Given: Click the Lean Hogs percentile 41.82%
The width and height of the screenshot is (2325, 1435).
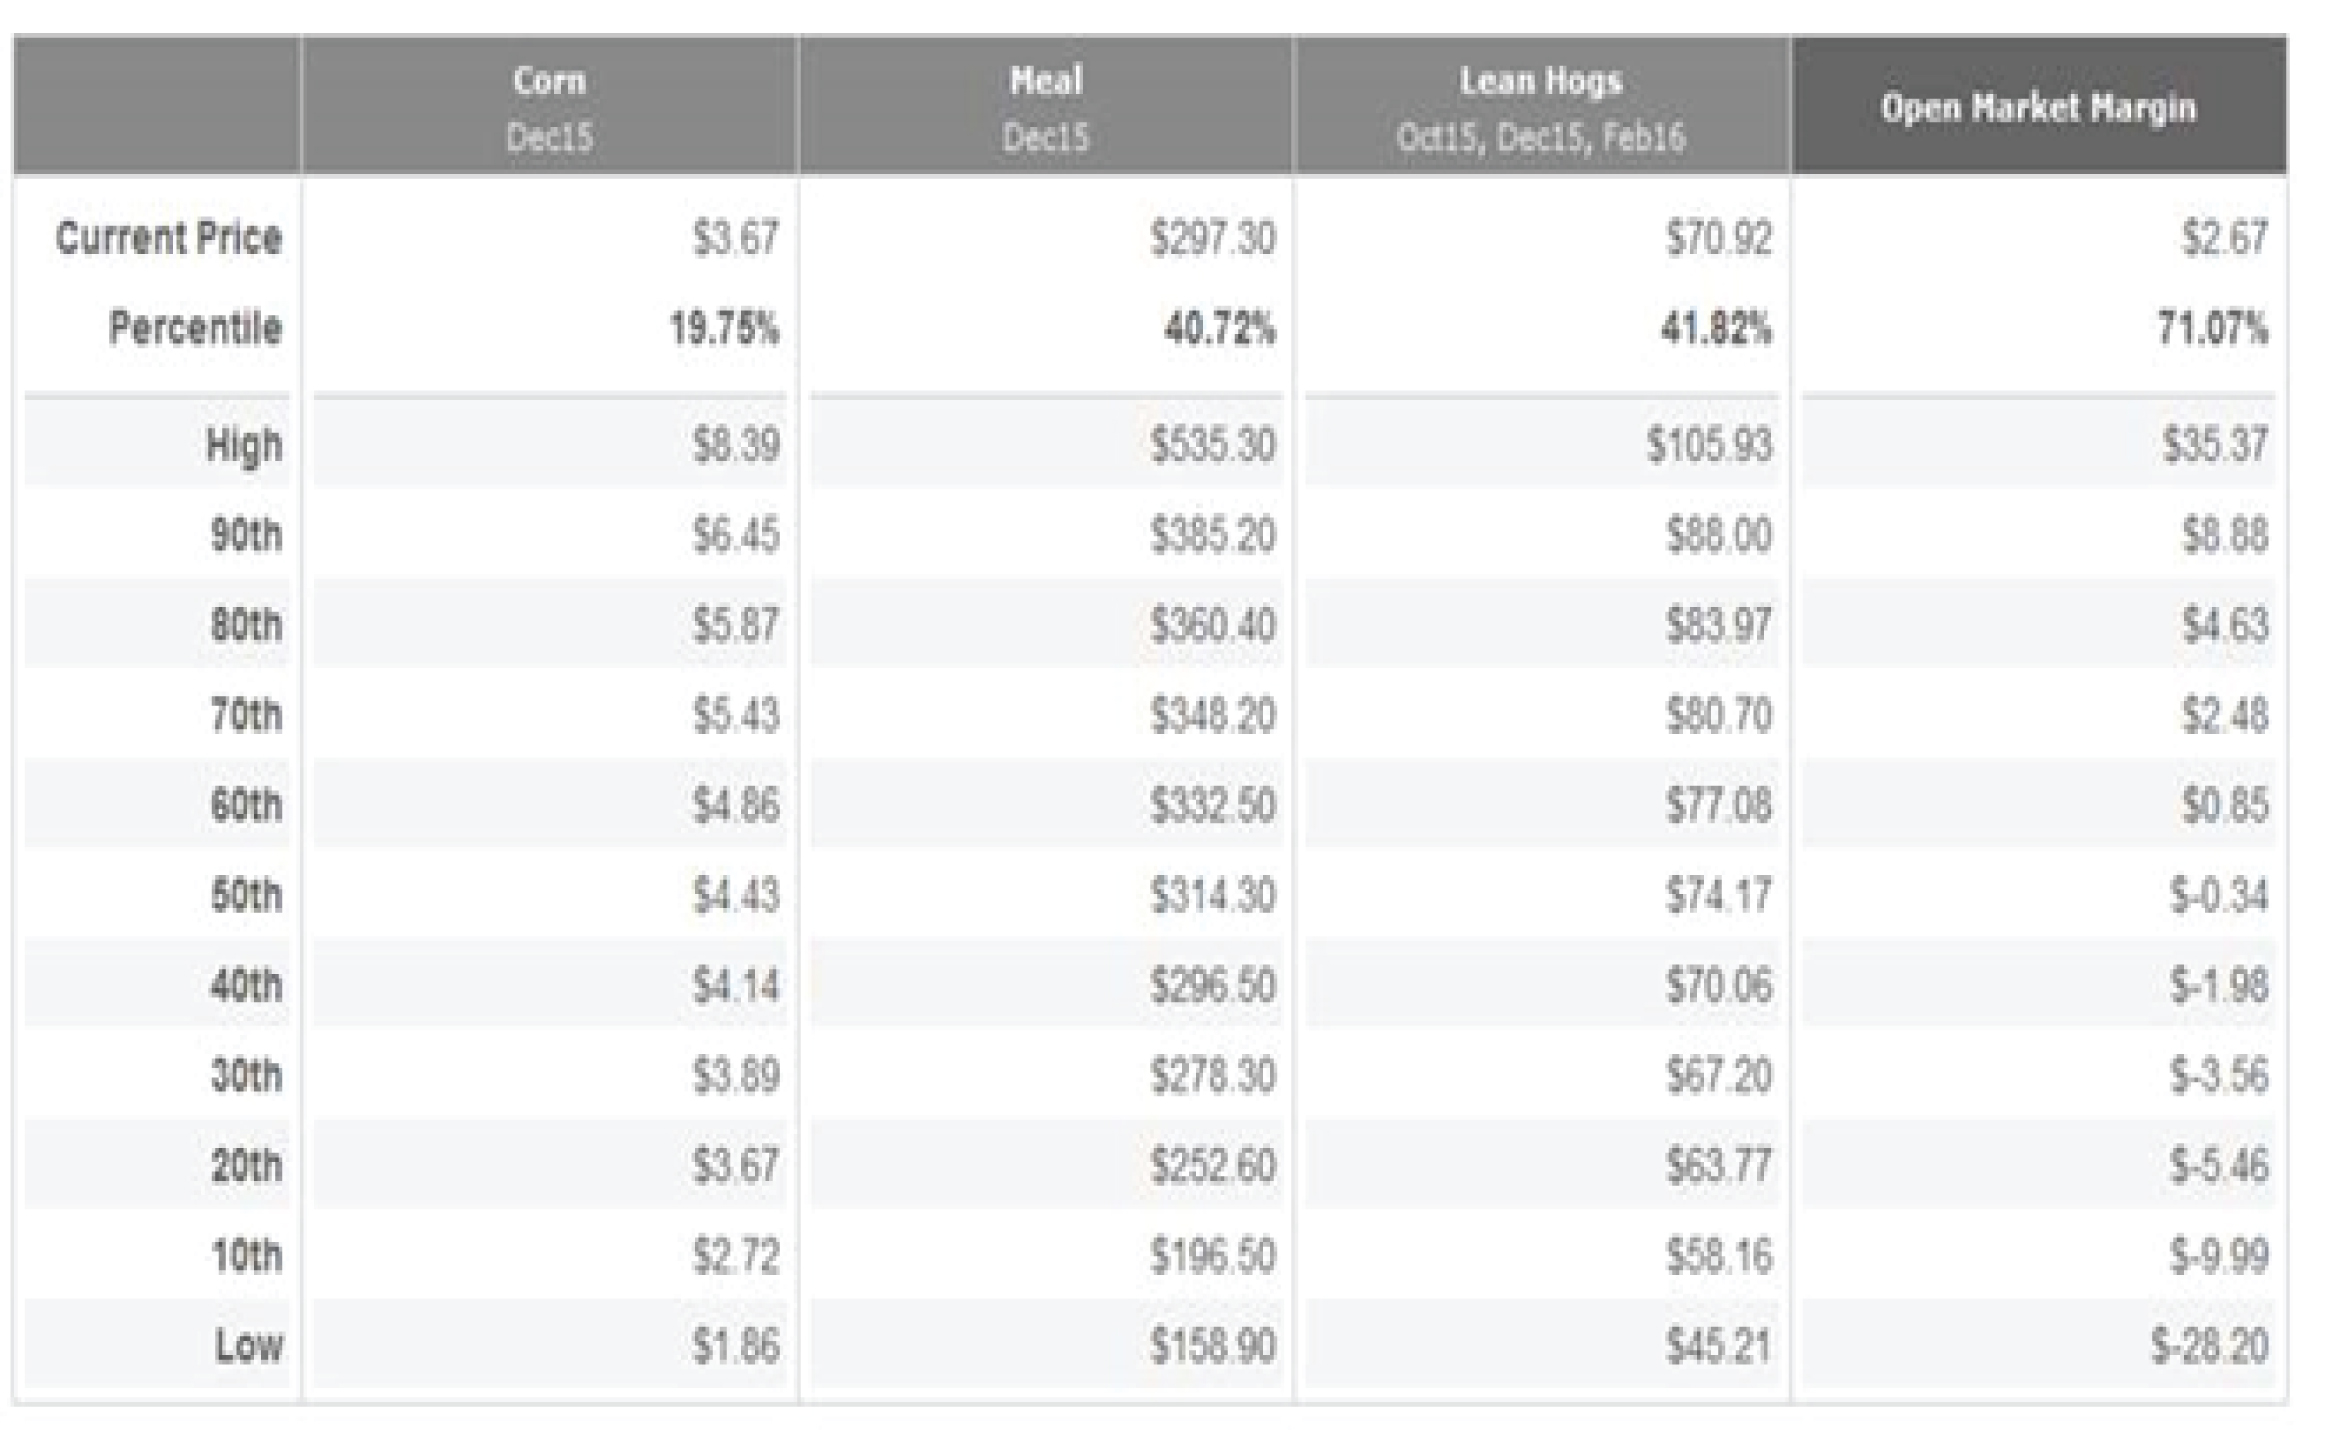Looking at the screenshot, I should coord(1715,328).
